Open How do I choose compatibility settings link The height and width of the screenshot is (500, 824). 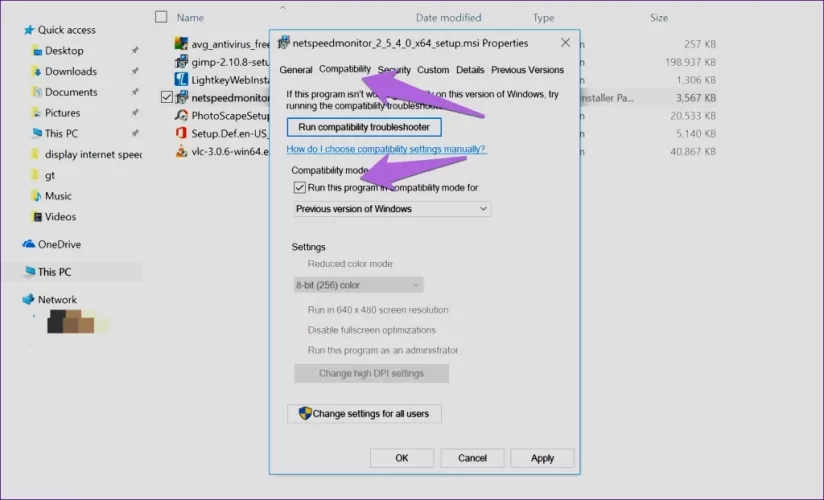pos(386,149)
